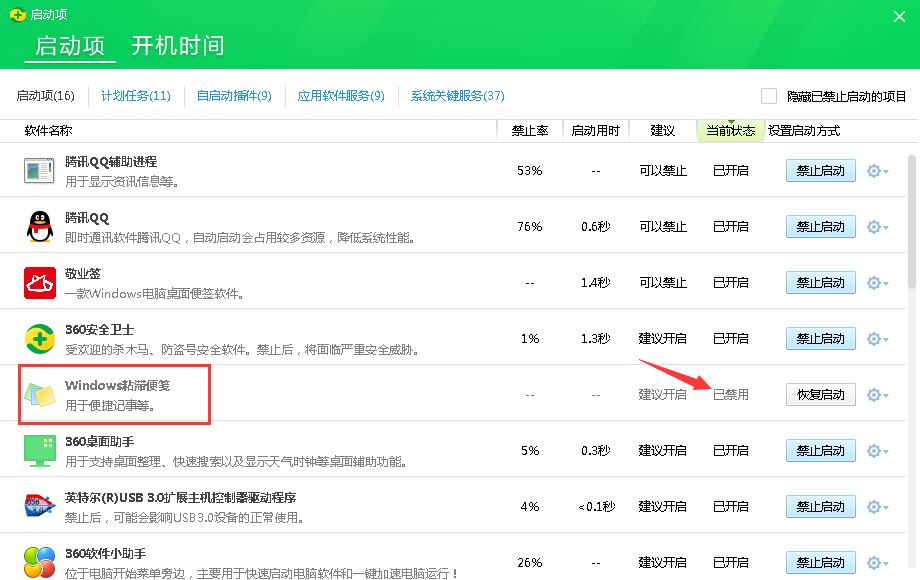
Task: Click the 360软件小助手 colorful ball icon
Action: [39, 562]
